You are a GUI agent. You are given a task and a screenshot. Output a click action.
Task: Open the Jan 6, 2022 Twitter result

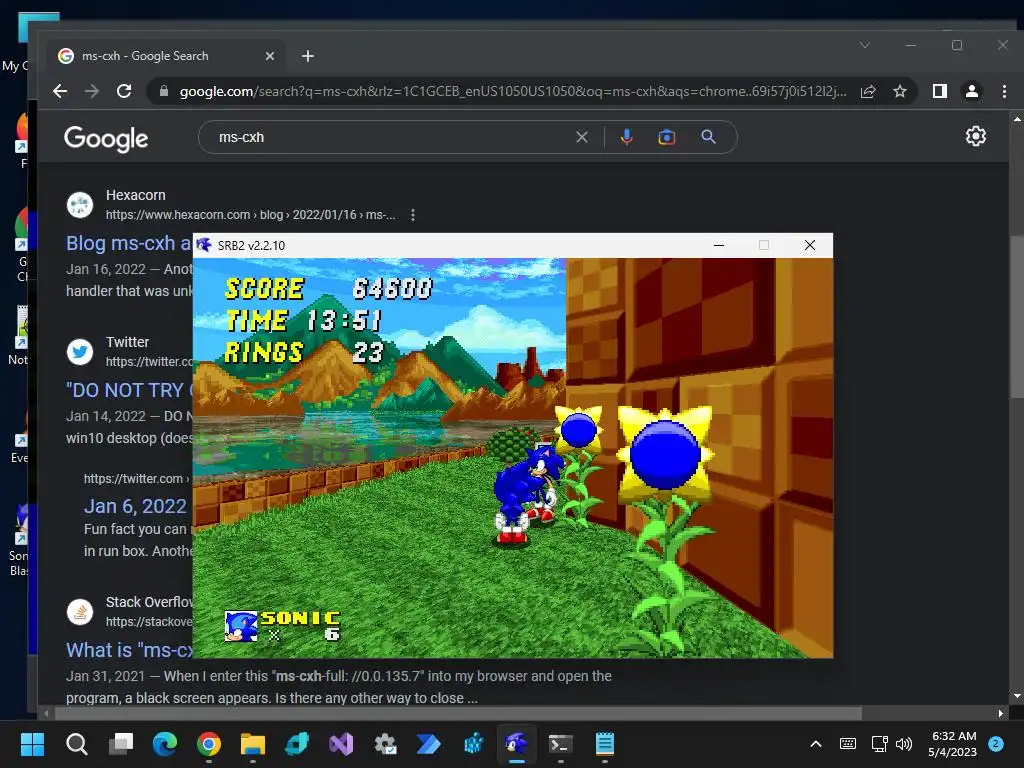point(135,506)
